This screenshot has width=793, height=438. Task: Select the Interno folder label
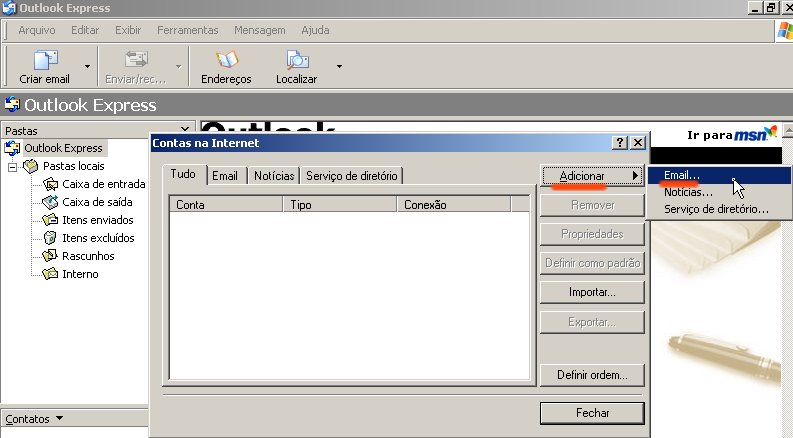coord(80,274)
